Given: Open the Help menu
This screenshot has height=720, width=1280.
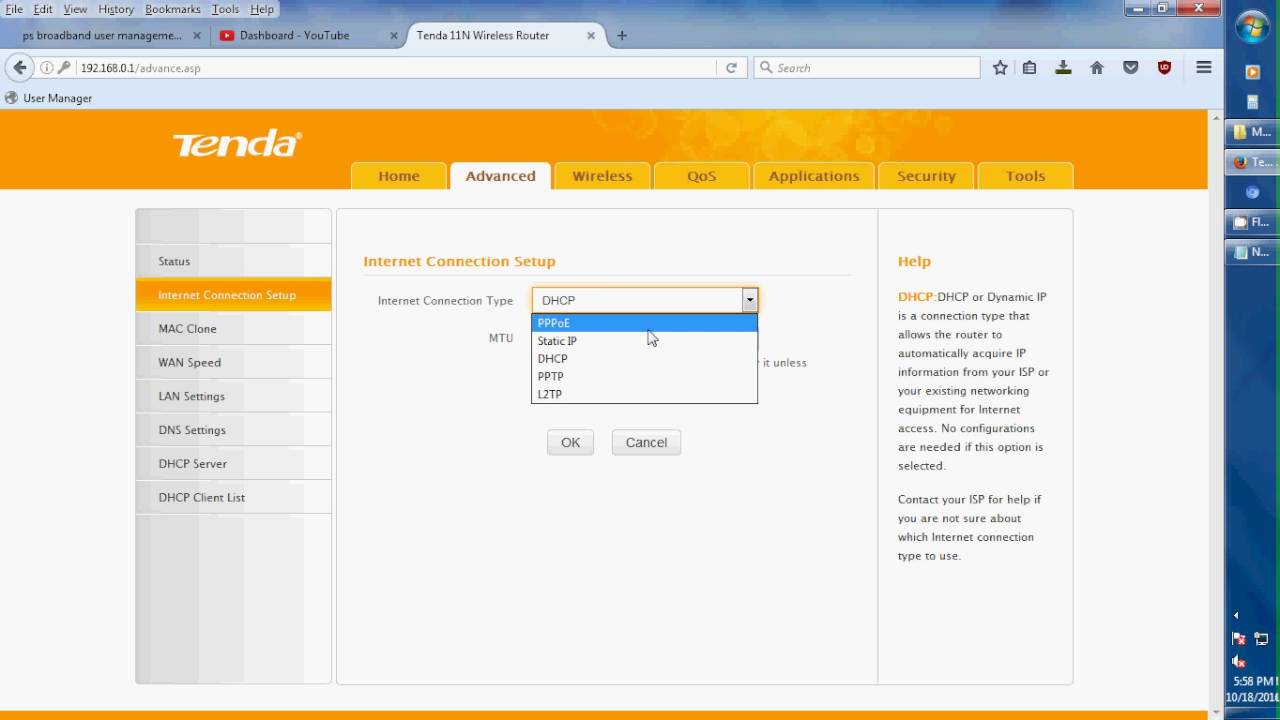Looking at the screenshot, I should 262,9.
